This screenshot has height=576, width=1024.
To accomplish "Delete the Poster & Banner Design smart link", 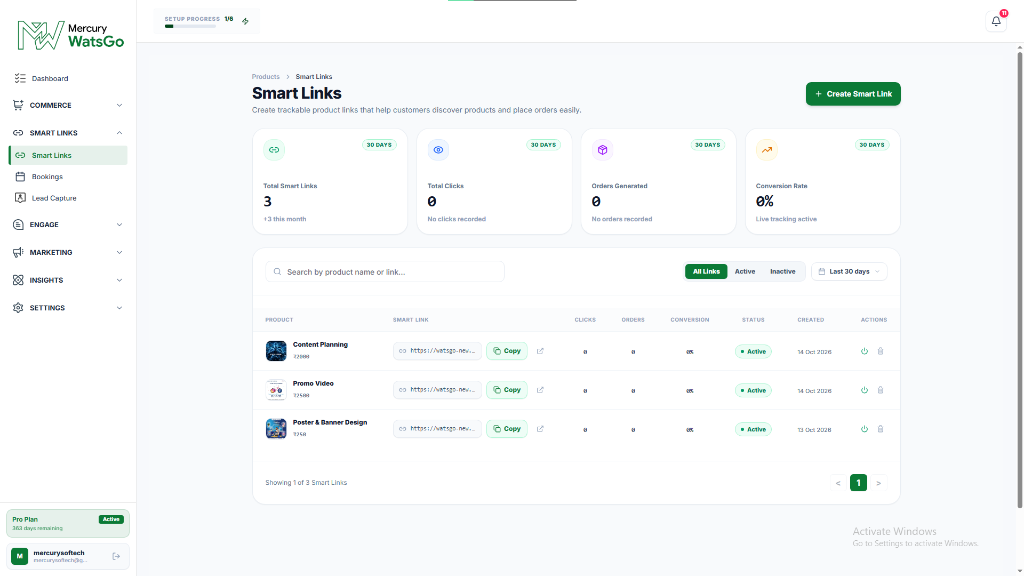I will (x=880, y=429).
